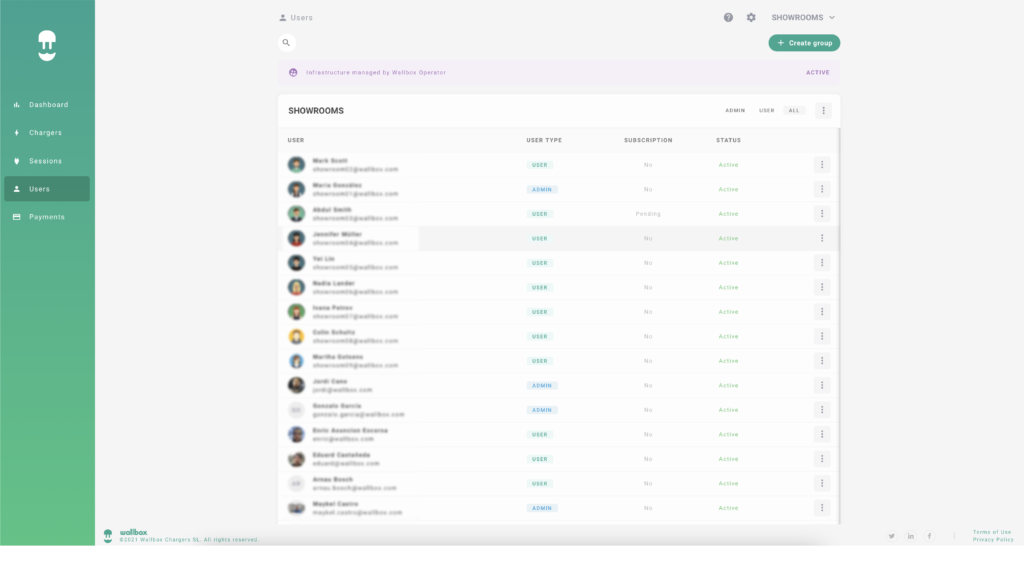Click the search magnifier icon
Viewport: 1024px width, 562px height.
coord(286,42)
